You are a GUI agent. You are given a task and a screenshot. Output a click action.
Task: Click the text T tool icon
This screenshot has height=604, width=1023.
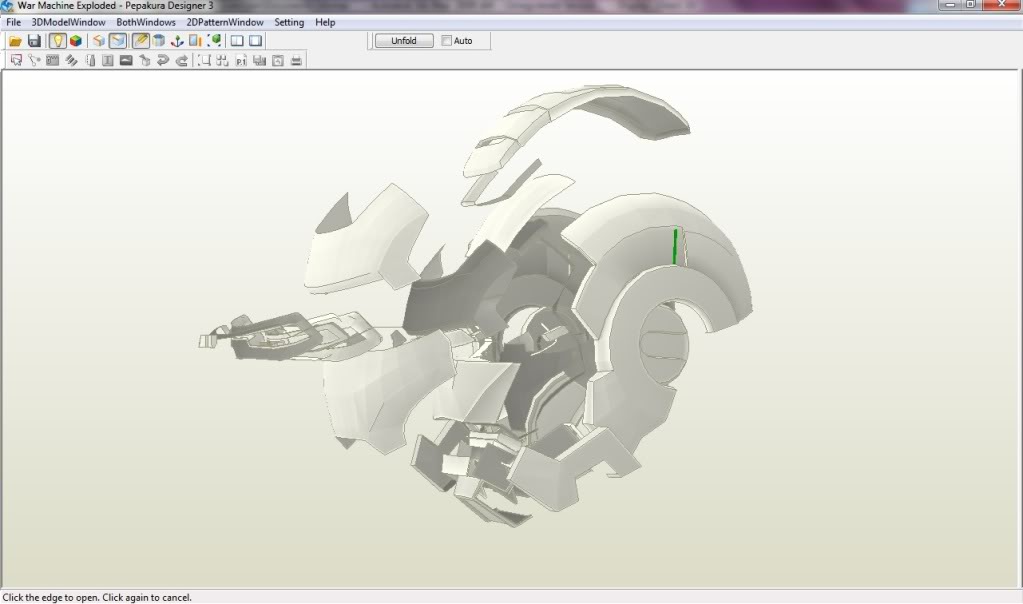pyautogui.click(x=108, y=61)
